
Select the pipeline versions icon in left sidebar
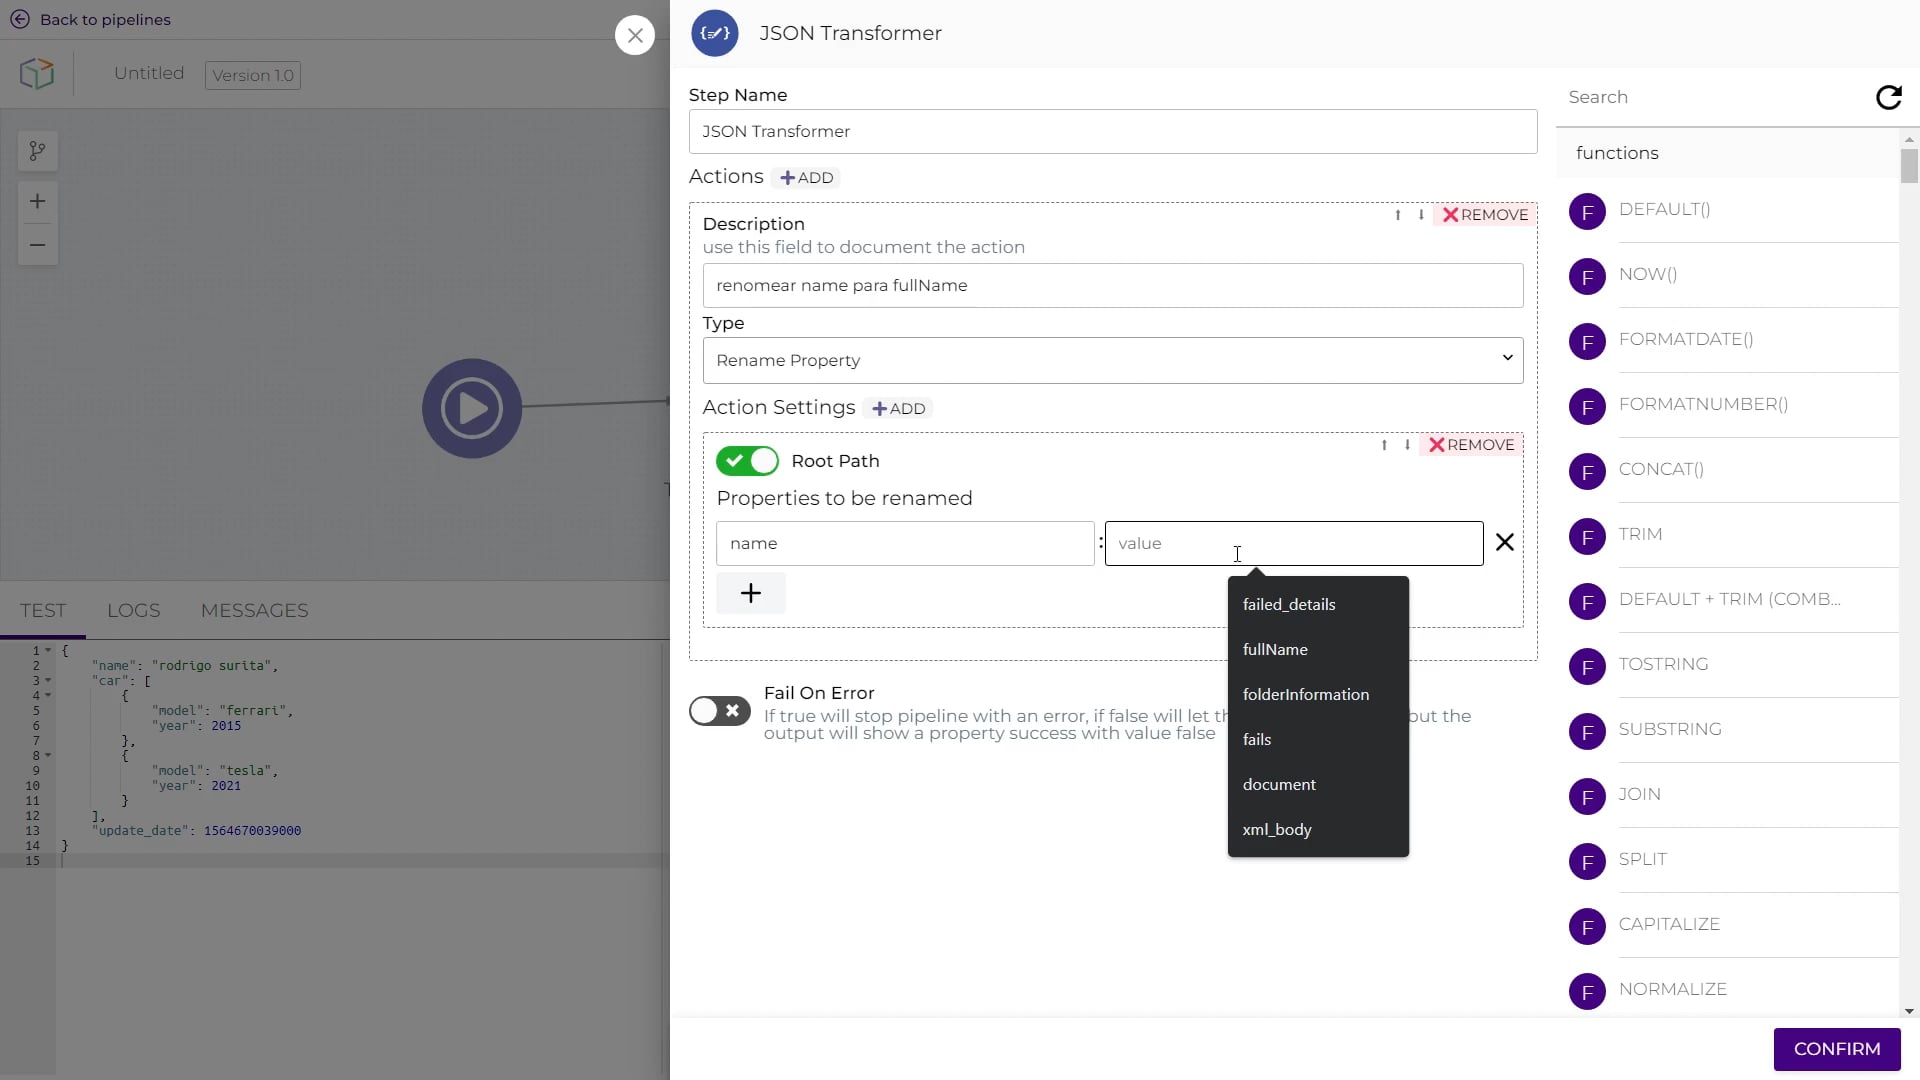pyautogui.click(x=37, y=151)
